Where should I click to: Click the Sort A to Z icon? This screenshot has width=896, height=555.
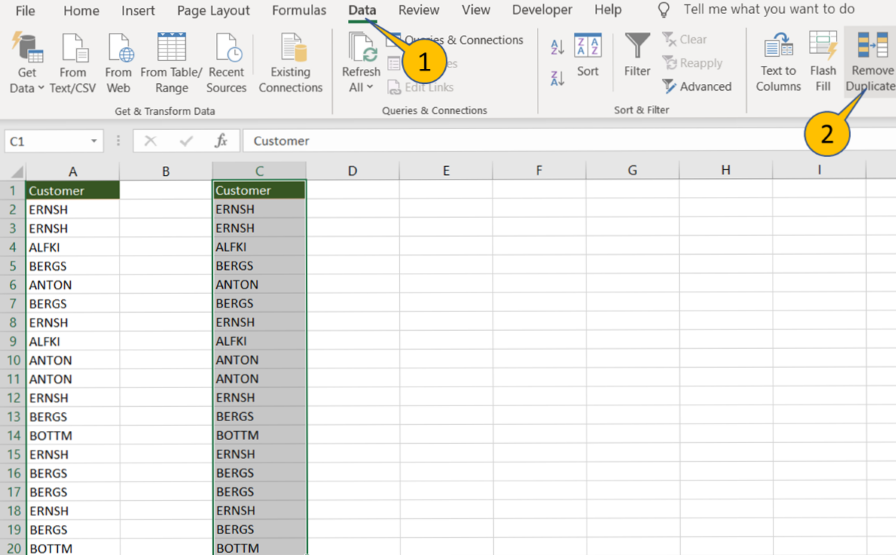pos(557,47)
